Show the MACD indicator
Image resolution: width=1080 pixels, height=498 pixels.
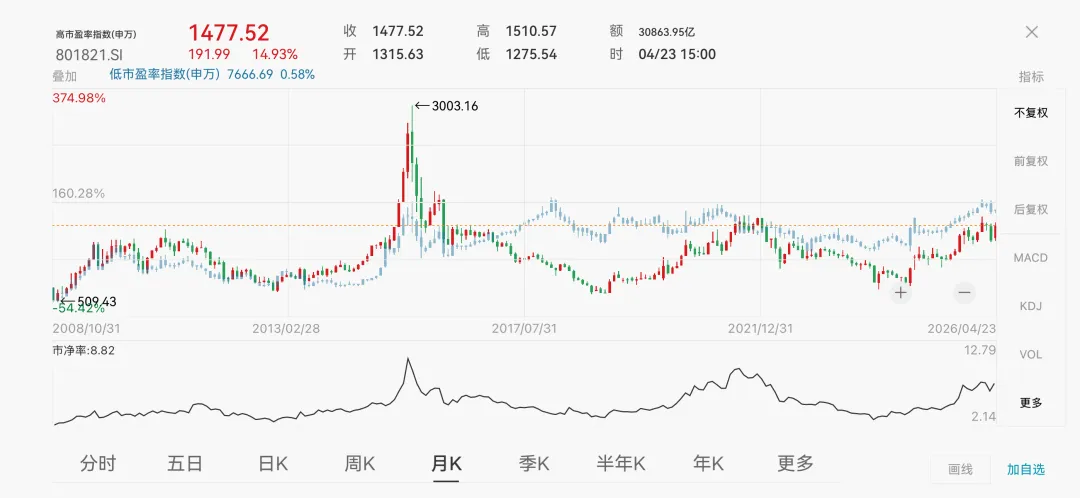(x=1031, y=258)
